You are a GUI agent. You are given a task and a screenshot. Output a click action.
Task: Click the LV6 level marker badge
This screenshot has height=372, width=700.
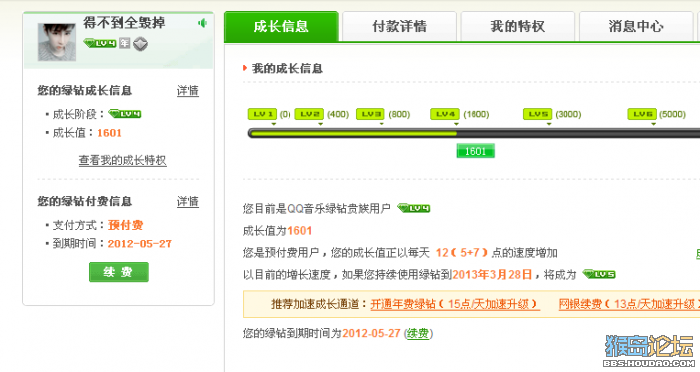642,114
